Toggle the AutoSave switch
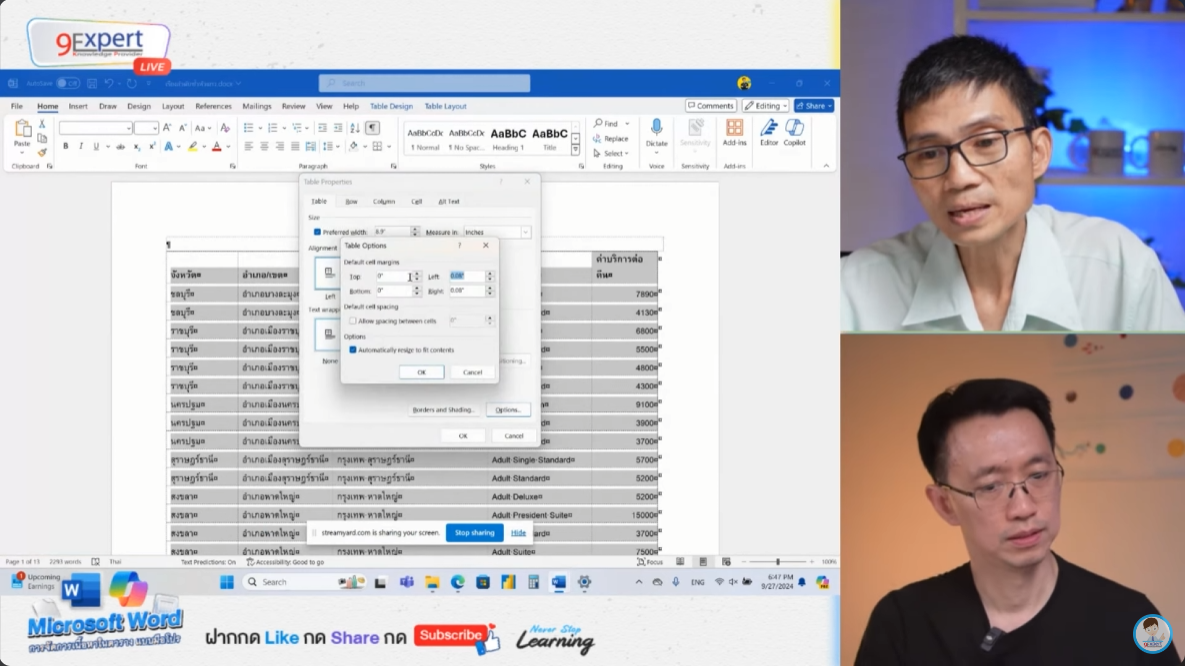 67,84
